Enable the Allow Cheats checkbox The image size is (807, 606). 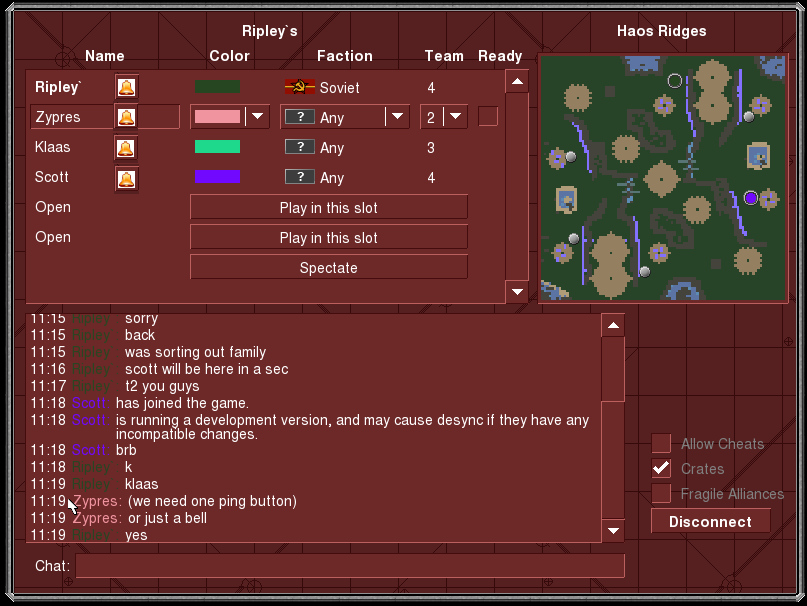pyautogui.click(x=661, y=443)
